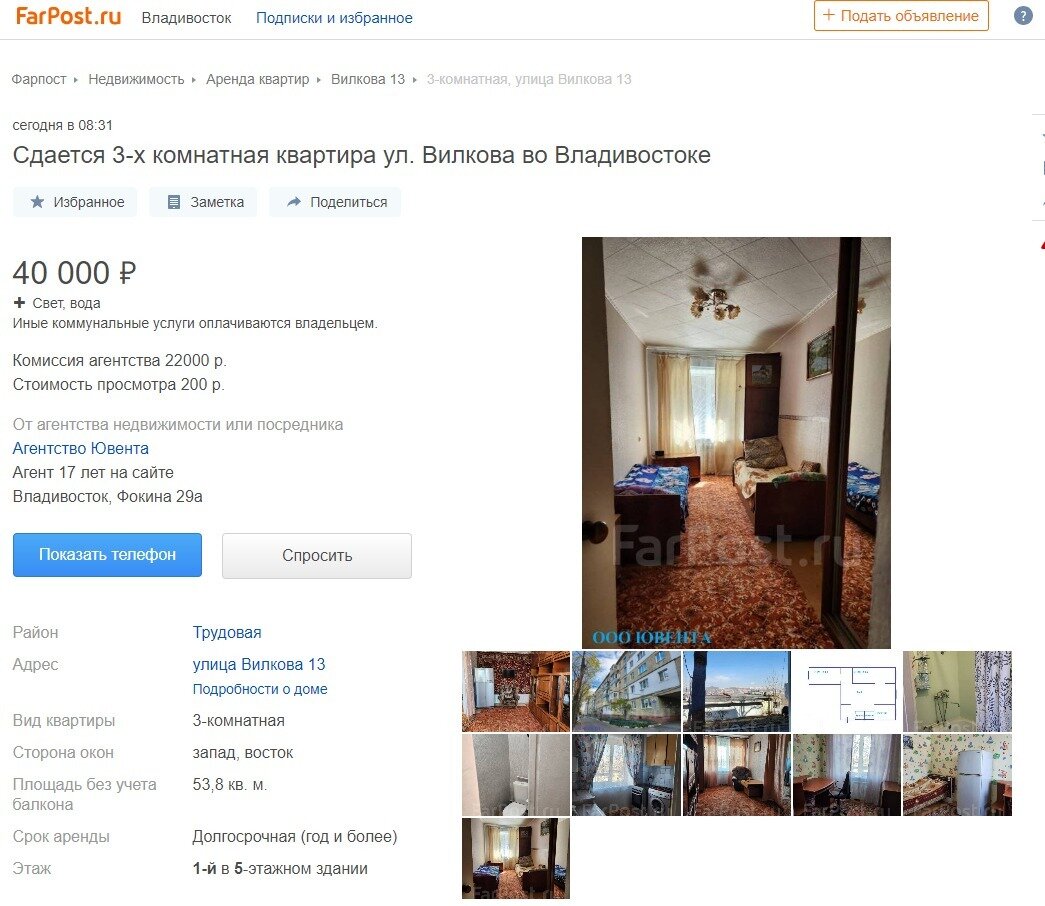
Task: Open the main bedroom photo
Action: tap(736, 443)
